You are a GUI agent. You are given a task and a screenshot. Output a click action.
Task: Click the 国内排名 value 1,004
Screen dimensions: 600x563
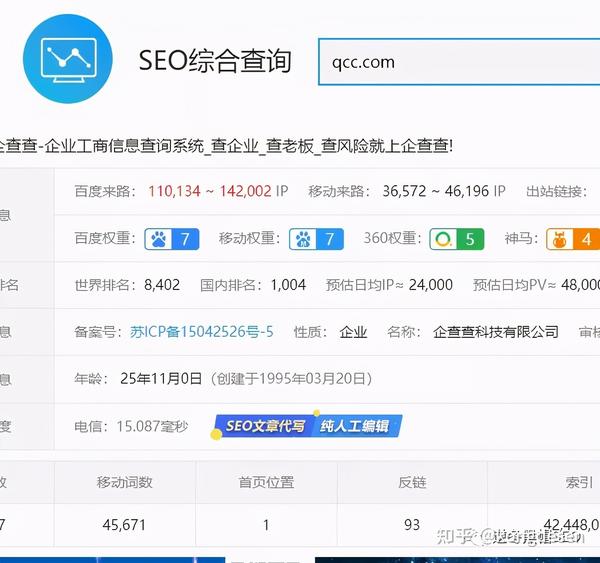(x=288, y=285)
